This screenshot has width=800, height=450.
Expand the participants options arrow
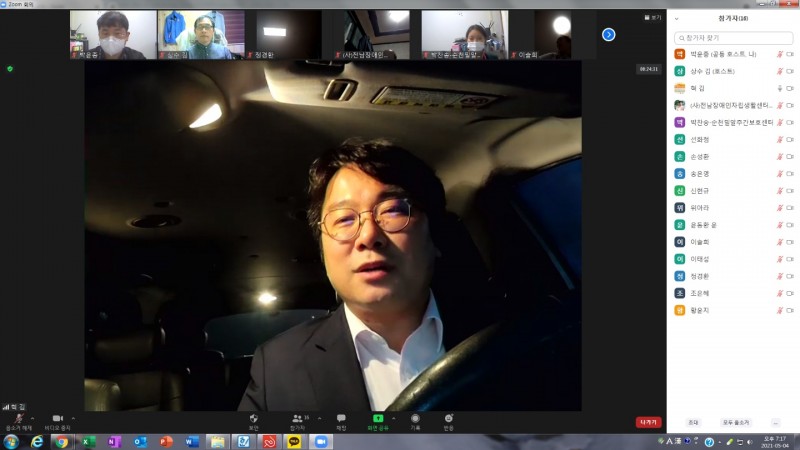coord(319,418)
